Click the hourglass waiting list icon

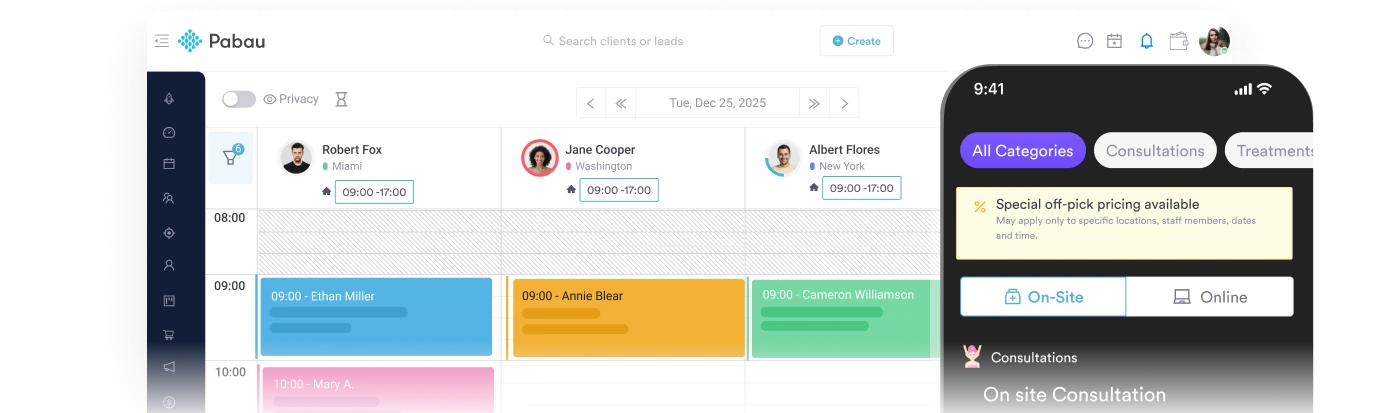click(341, 100)
